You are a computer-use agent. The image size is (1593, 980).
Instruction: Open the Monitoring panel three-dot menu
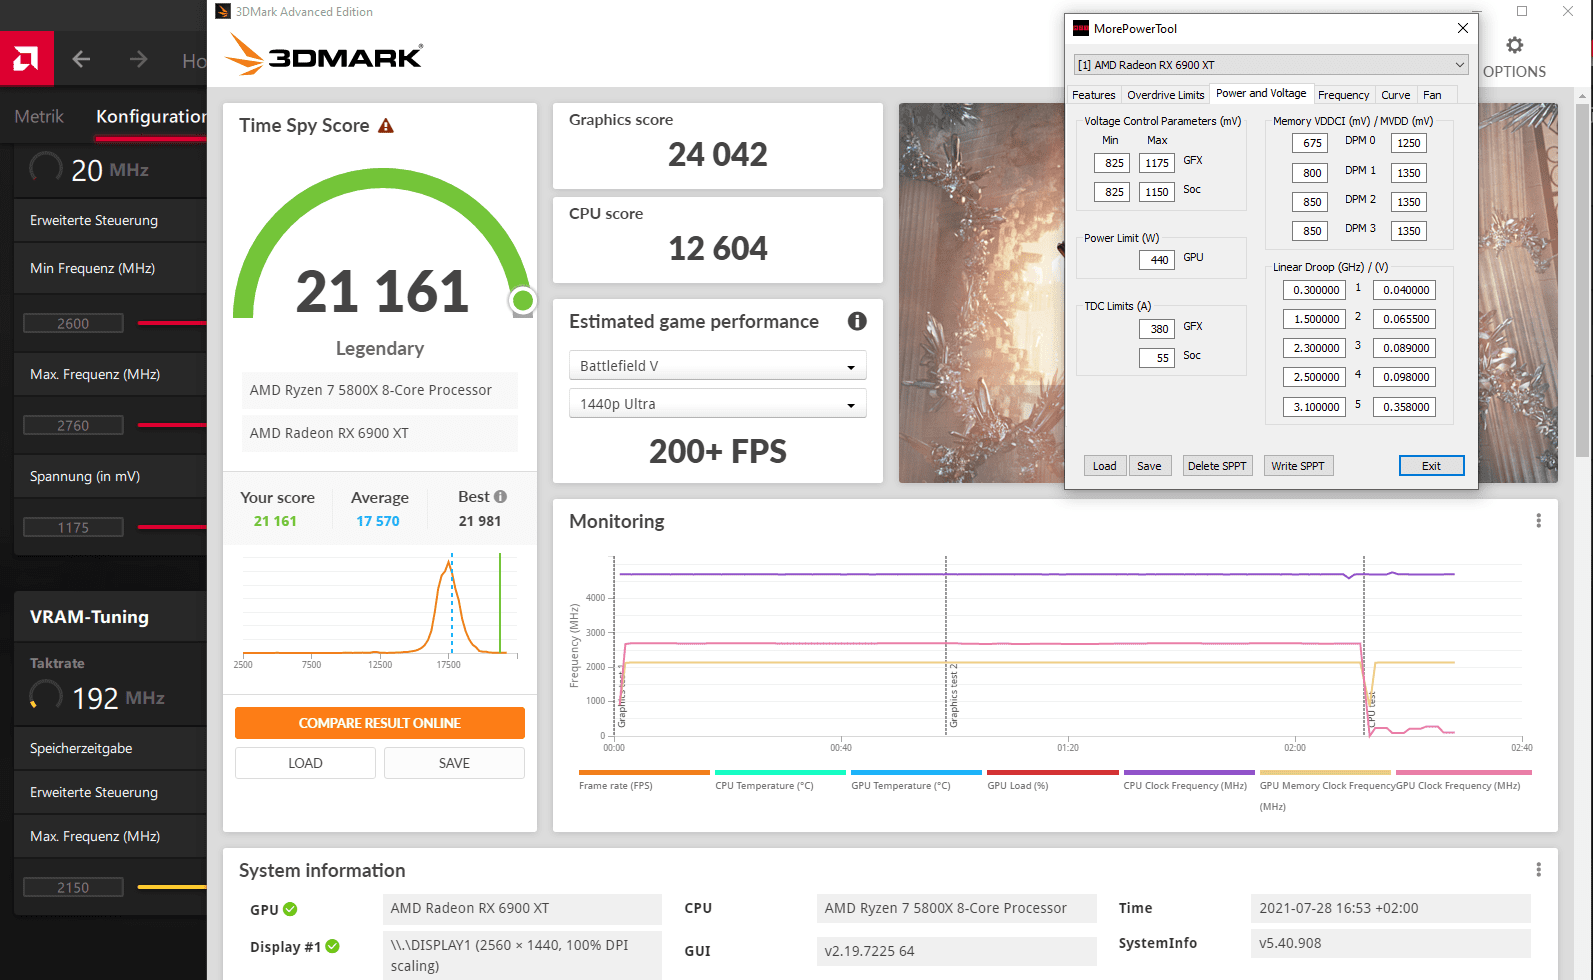[x=1538, y=521]
